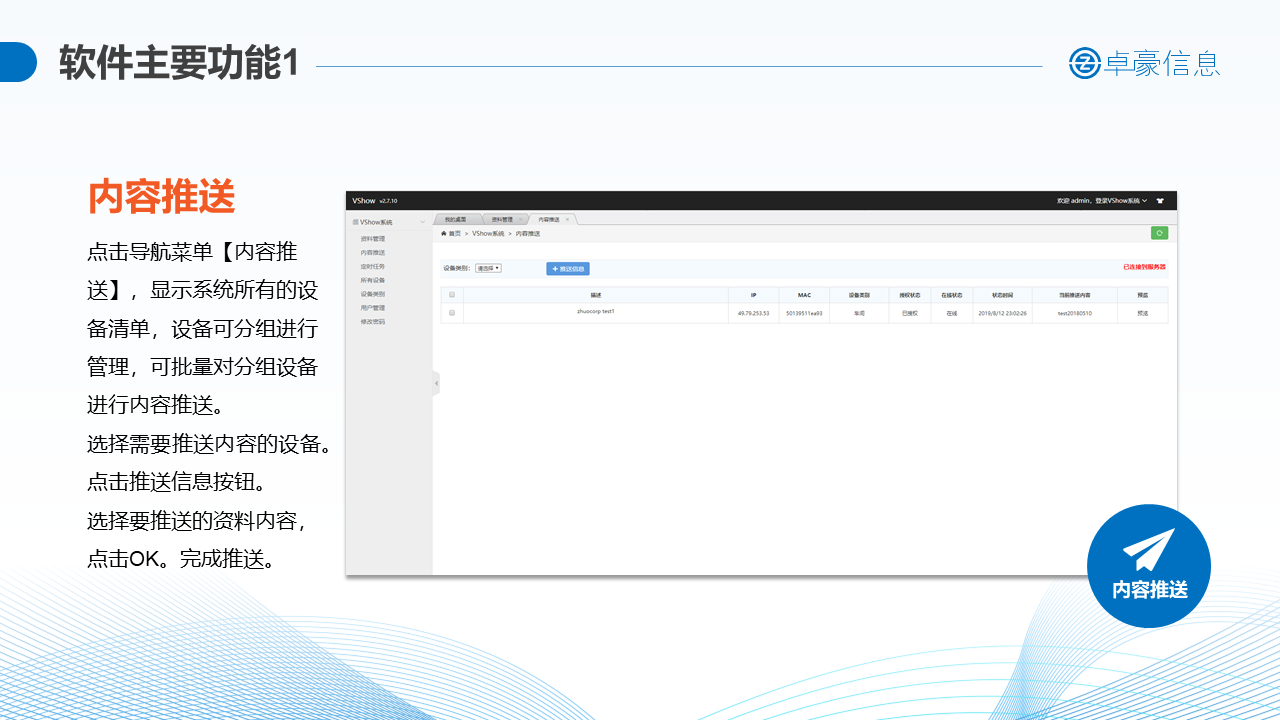Select 定时任务 in the sidebar menu
This screenshot has height=720, width=1280.
[372, 267]
